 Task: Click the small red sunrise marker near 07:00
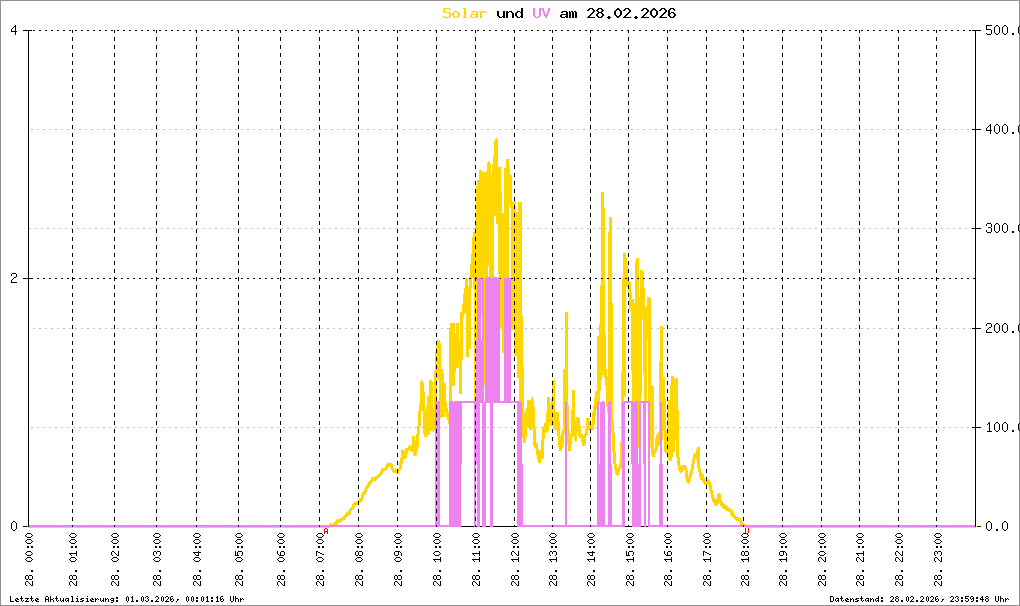[x=326, y=530]
